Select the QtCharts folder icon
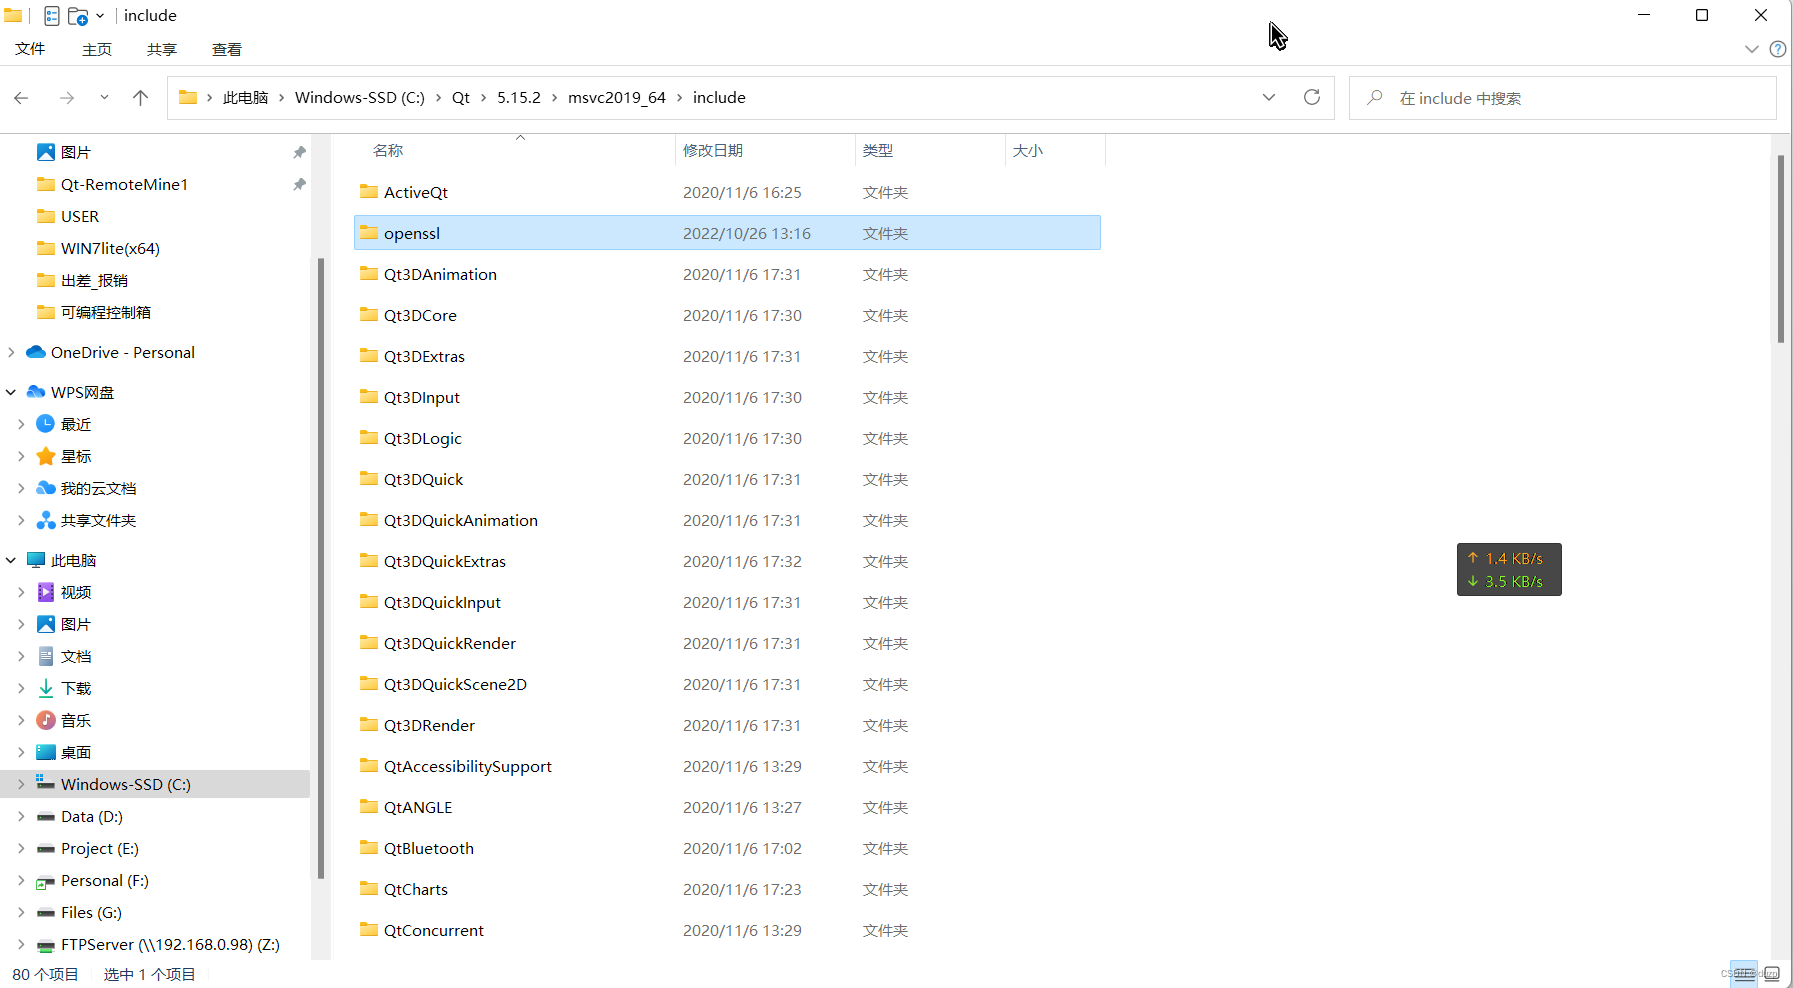Image resolution: width=1793 pixels, height=988 pixels. (x=369, y=888)
